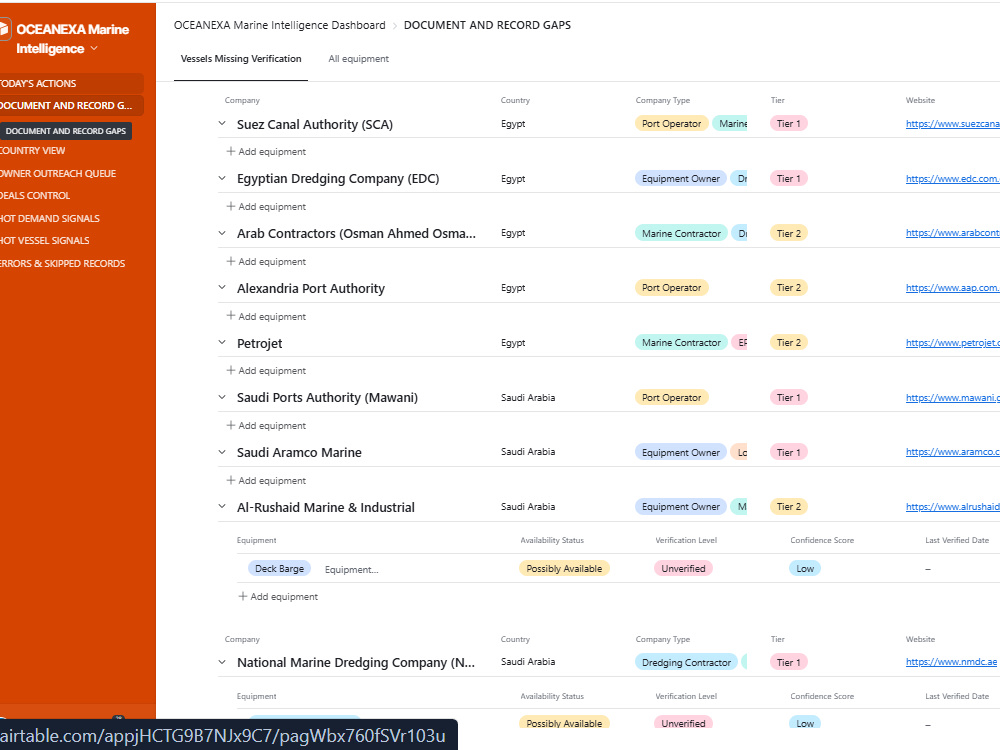Open ERRORS & SKIPPED RECORDS page
1000x750 pixels.
click(x=62, y=263)
